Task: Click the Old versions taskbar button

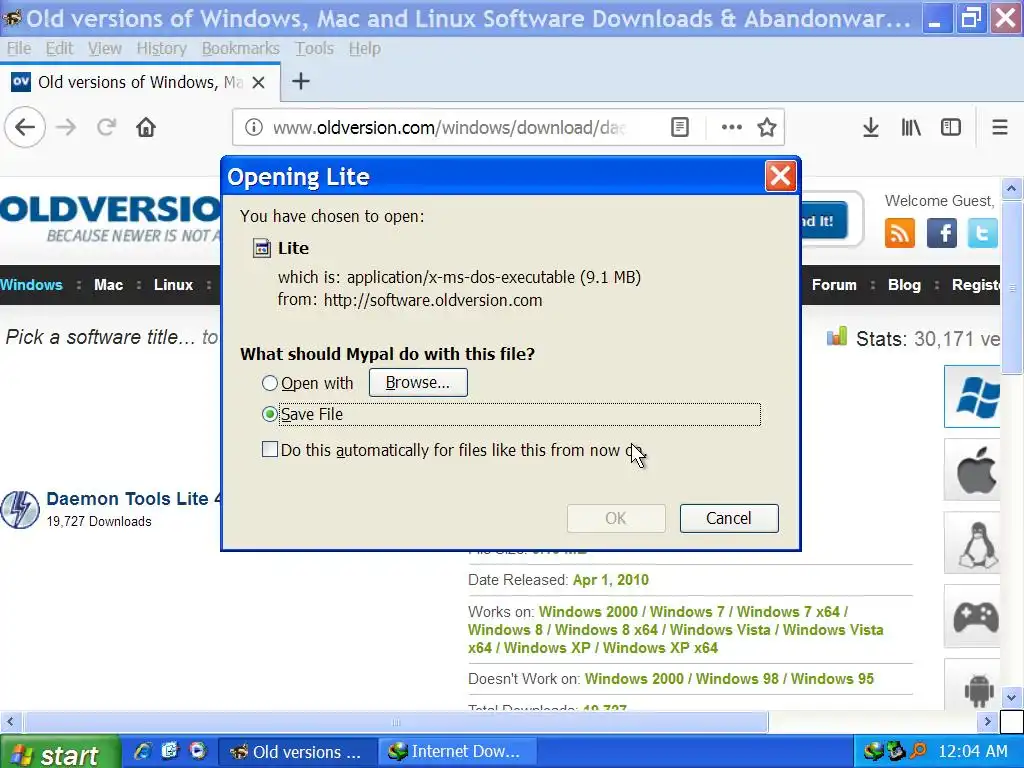Action: (298, 752)
